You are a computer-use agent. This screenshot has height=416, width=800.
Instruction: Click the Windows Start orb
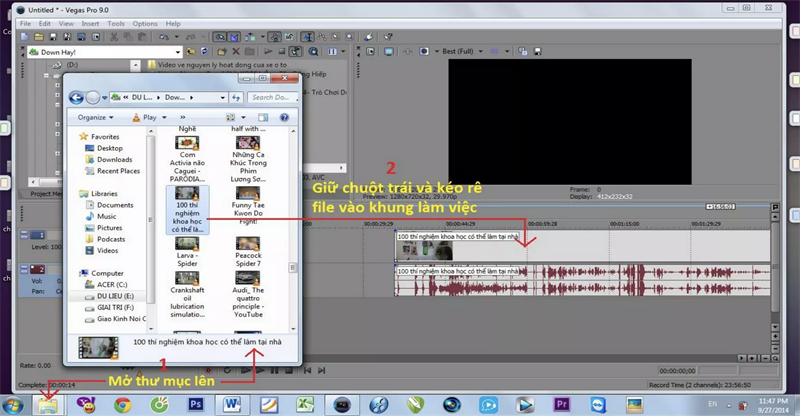click(x=12, y=405)
